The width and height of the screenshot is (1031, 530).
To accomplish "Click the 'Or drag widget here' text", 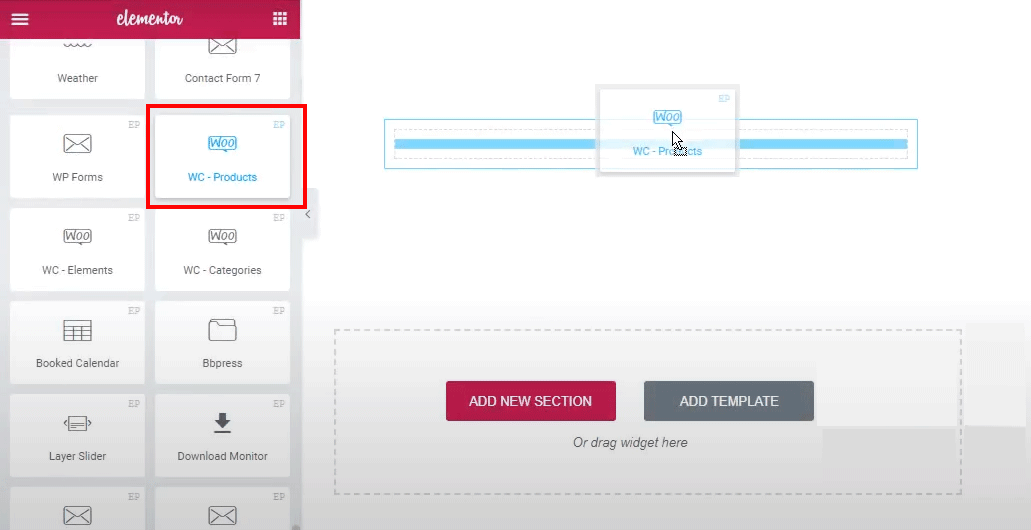I will [x=630, y=443].
